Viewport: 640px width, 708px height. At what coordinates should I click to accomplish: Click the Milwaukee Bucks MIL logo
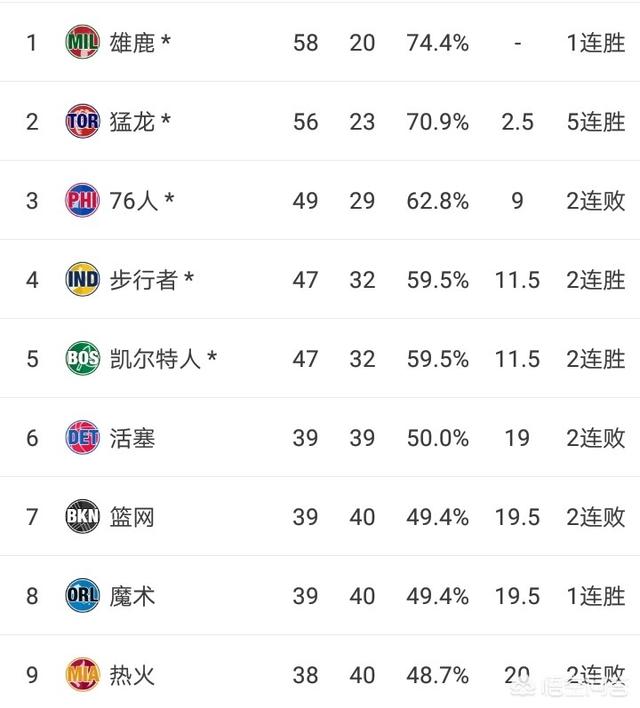click(x=82, y=42)
